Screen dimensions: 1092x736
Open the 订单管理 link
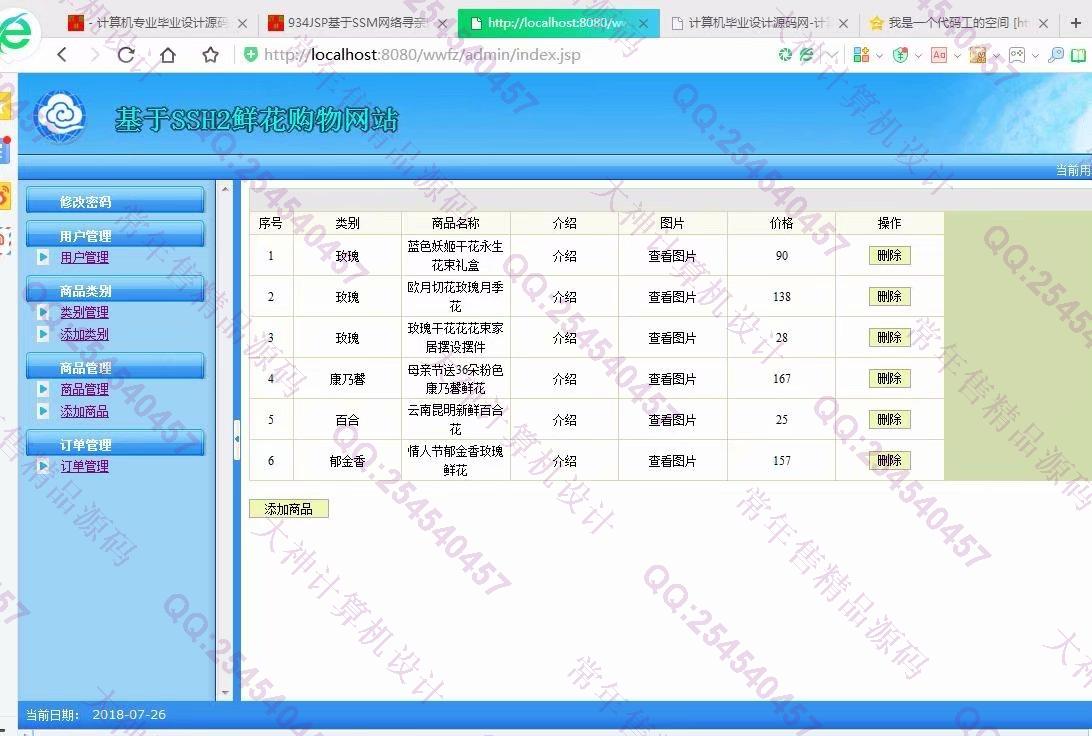point(84,466)
